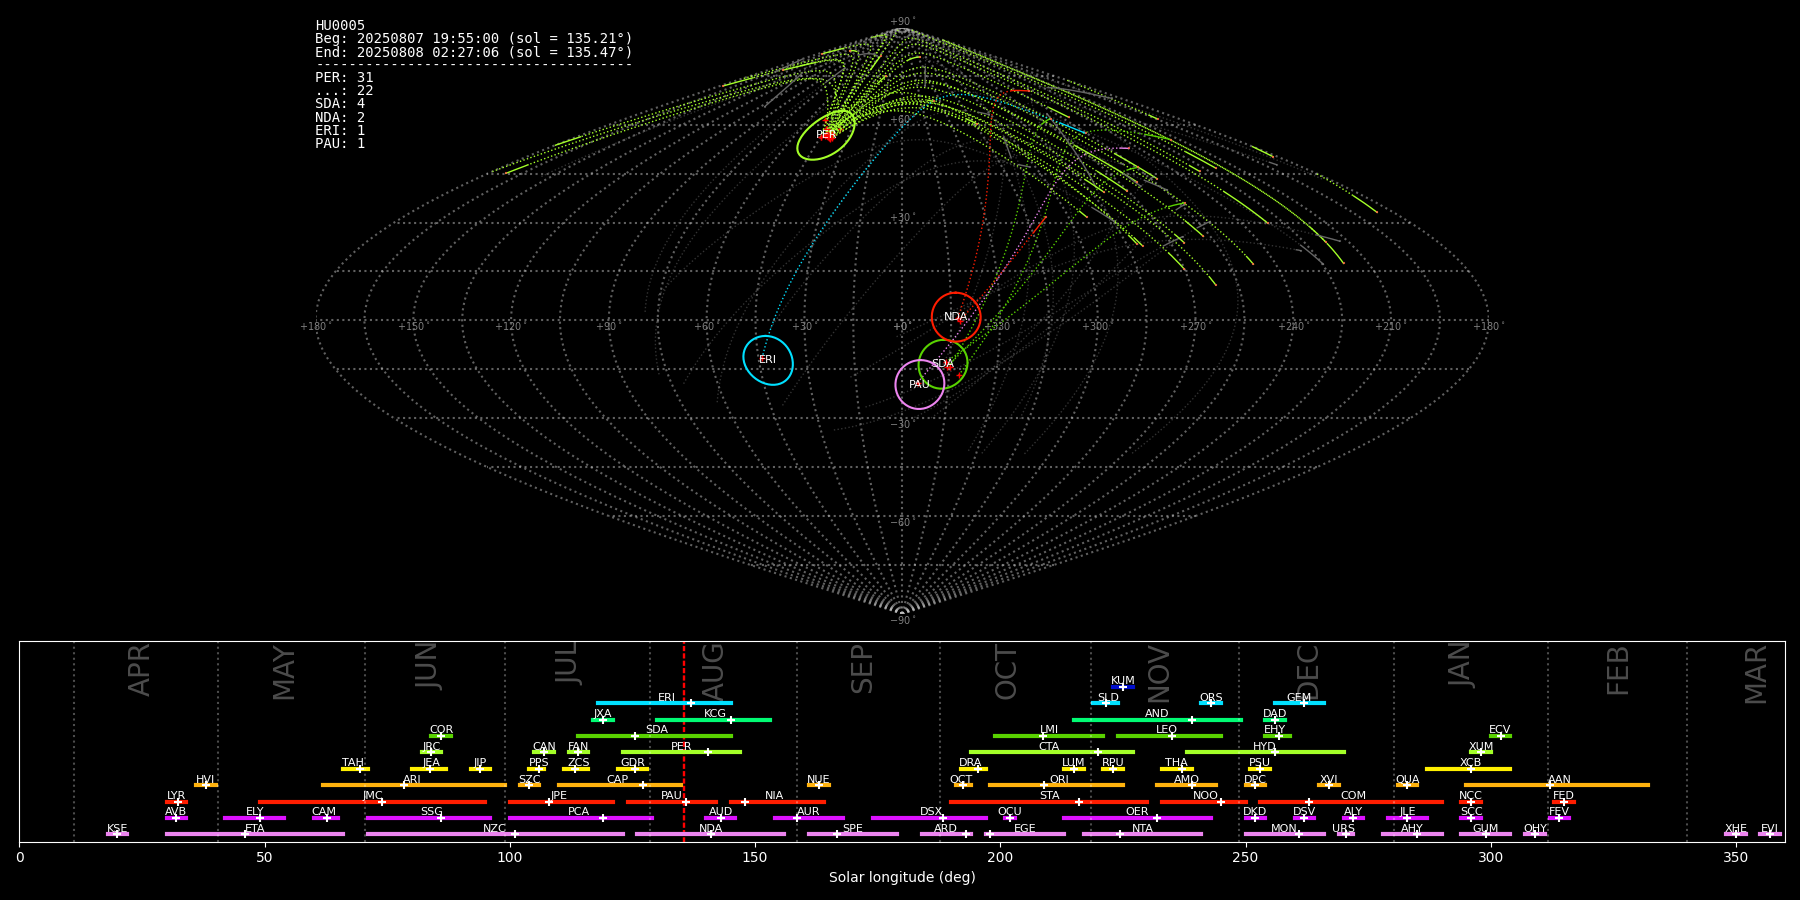The width and height of the screenshot is (1800, 900).
Task: Click the SSG shower bar in the timeline
Action: point(429,818)
